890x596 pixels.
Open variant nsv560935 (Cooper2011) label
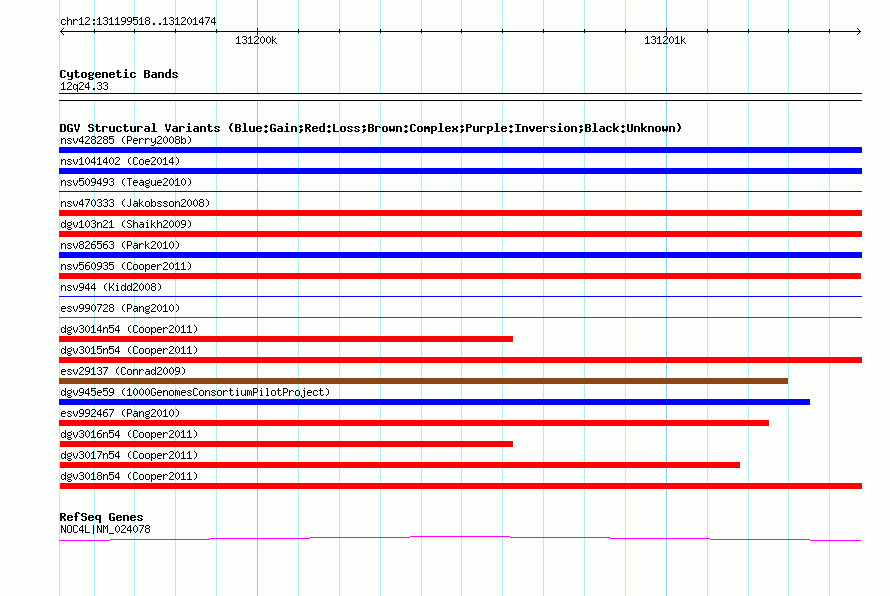126,266
